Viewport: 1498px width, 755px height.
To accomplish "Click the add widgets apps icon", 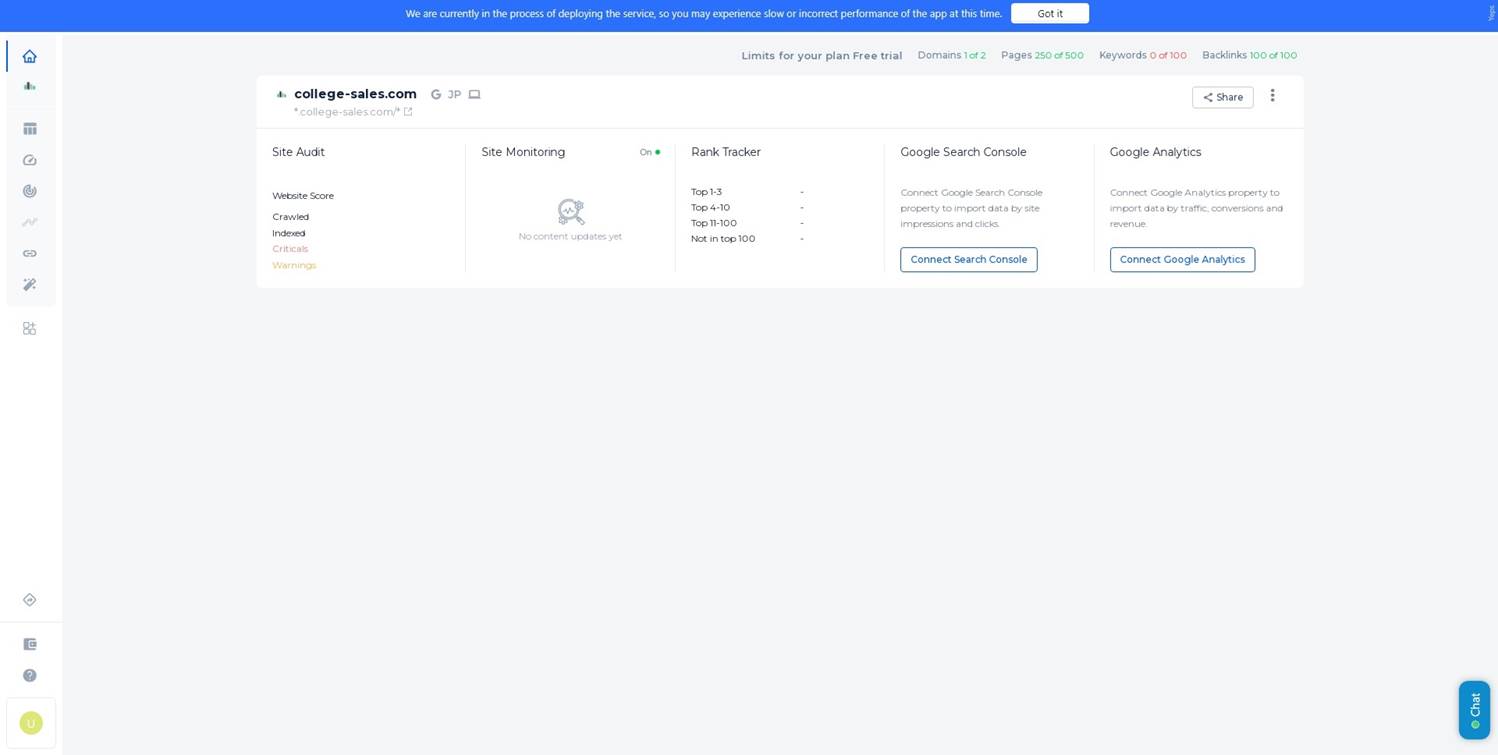I will pos(30,328).
